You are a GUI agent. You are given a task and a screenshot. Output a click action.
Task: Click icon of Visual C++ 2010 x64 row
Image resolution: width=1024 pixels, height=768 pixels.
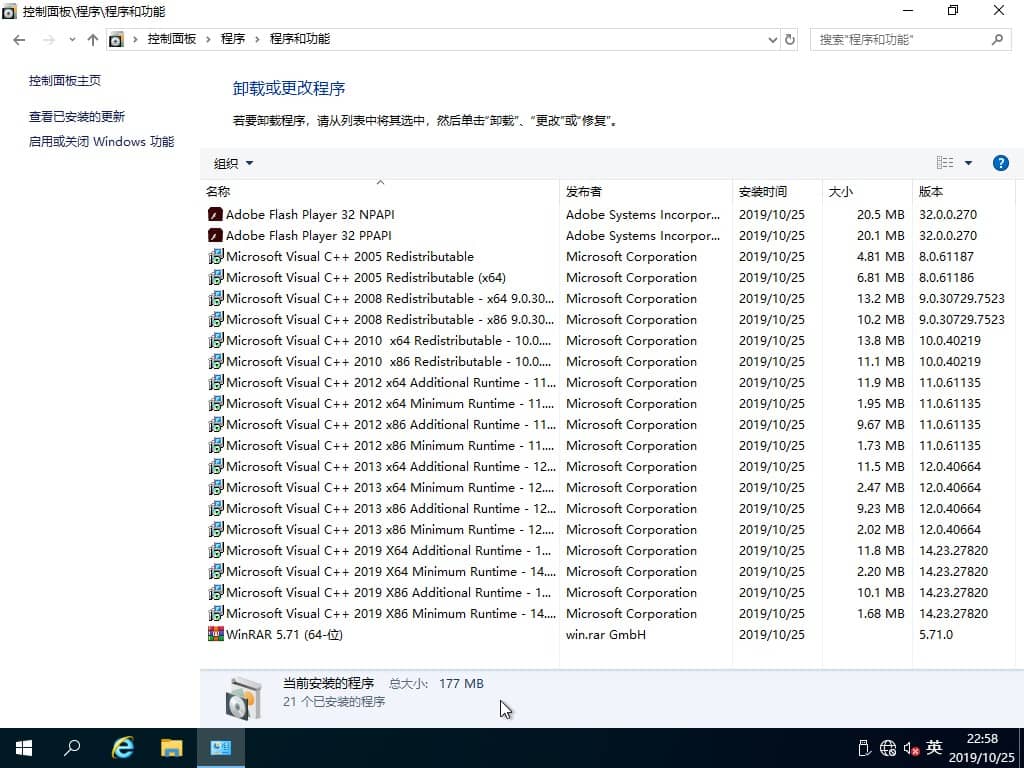click(216, 340)
